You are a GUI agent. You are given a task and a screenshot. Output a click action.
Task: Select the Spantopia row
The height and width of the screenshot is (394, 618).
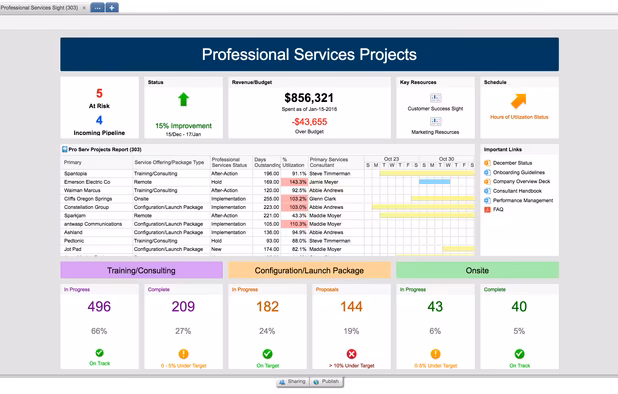pyautogui.click(x=268, y=173)
